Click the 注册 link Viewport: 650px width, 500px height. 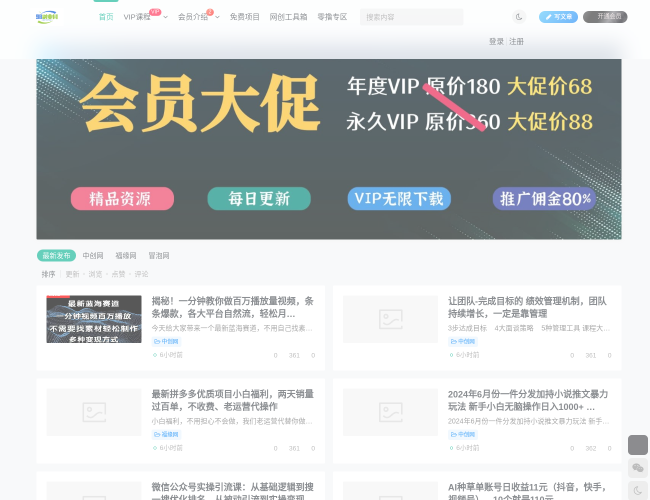[516, 41]
